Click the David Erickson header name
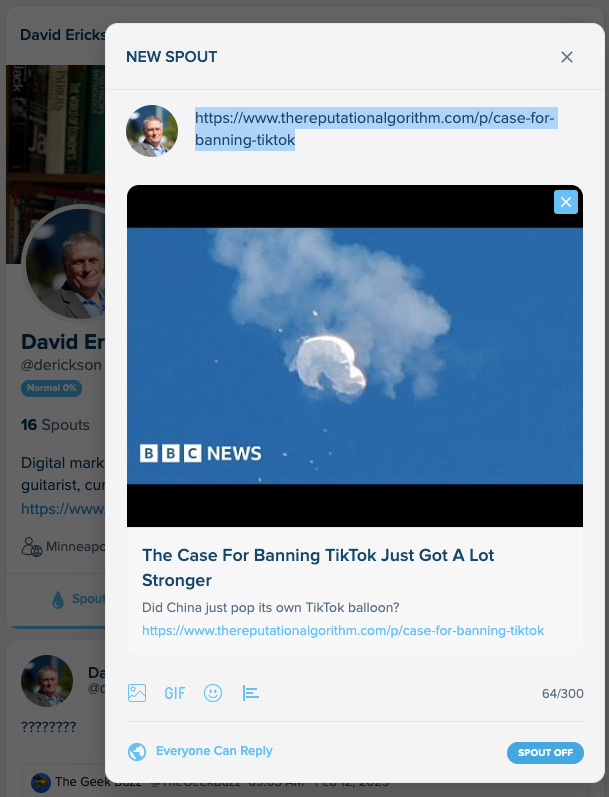The width and height of the screenshot is (609, 797). [x=63, y=35]
